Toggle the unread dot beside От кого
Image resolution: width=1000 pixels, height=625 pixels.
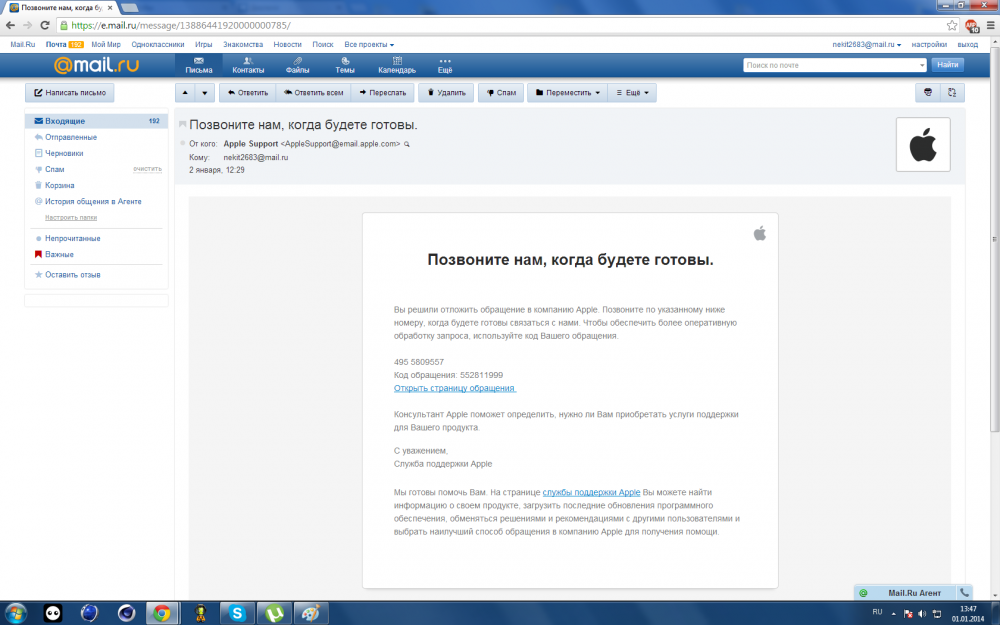point(182,143)
